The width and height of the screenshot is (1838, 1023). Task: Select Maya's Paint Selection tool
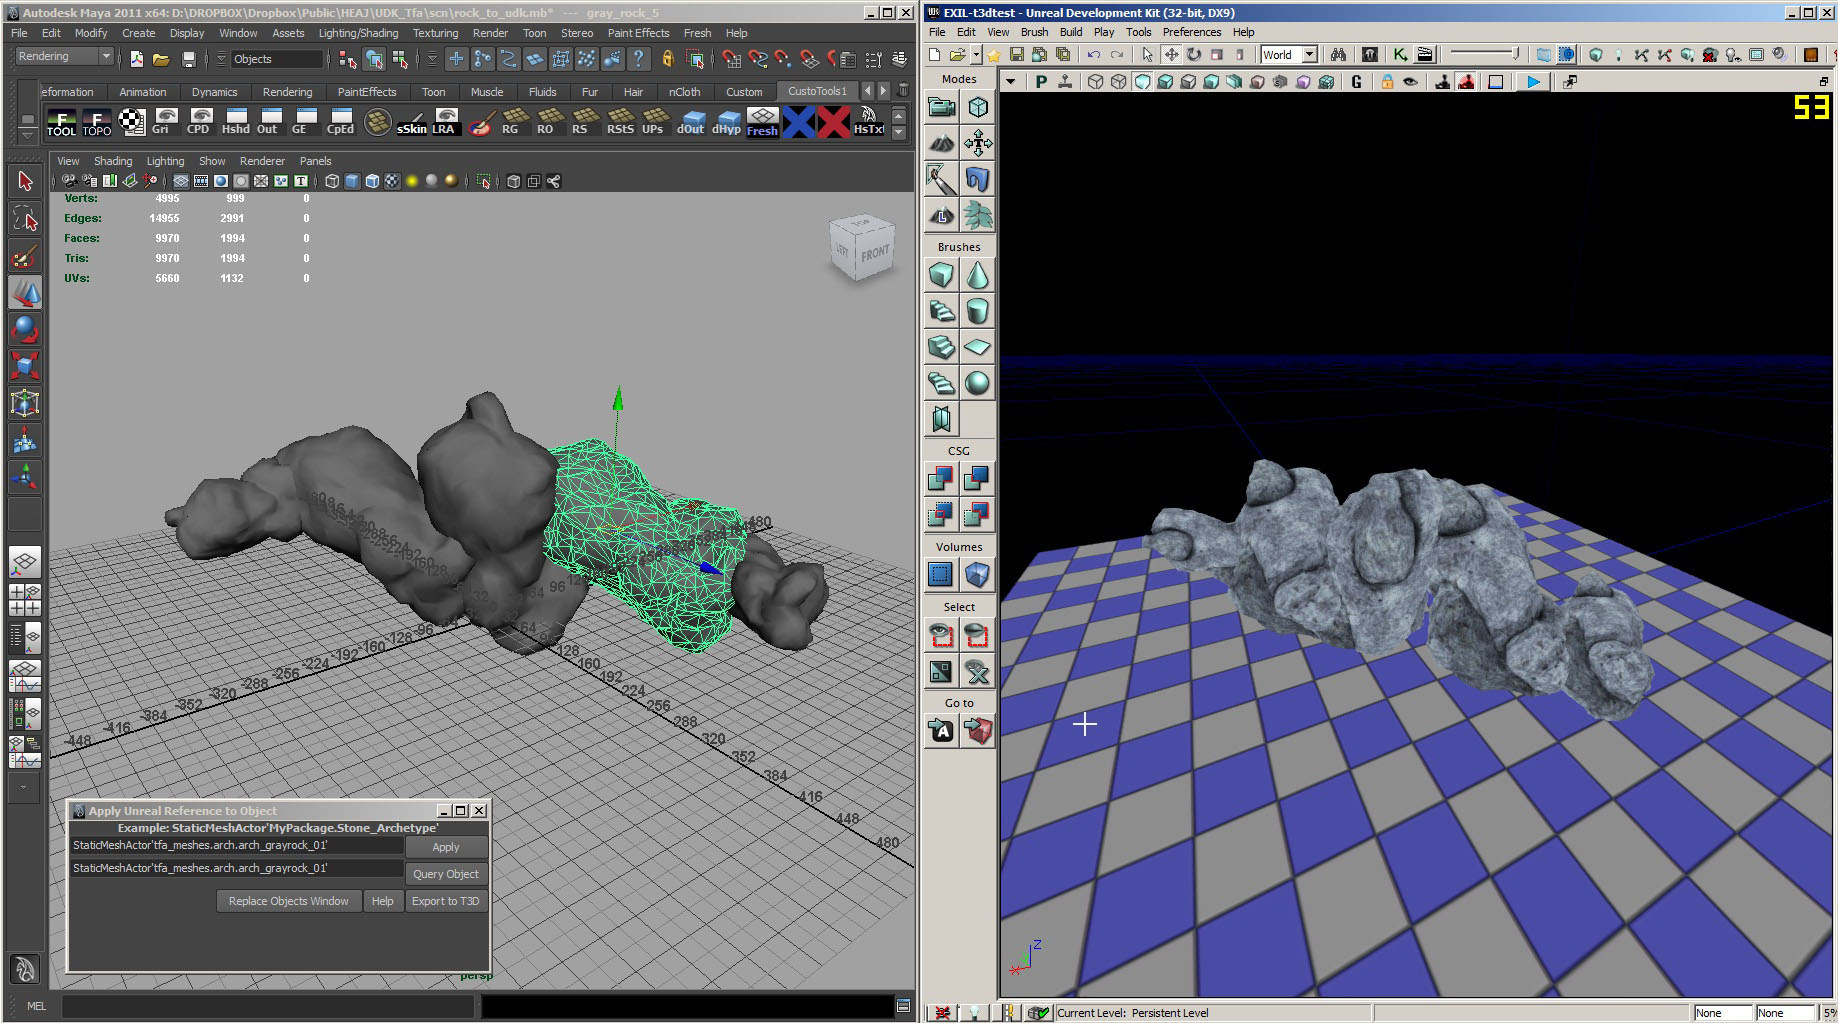[x=25, y=257]
